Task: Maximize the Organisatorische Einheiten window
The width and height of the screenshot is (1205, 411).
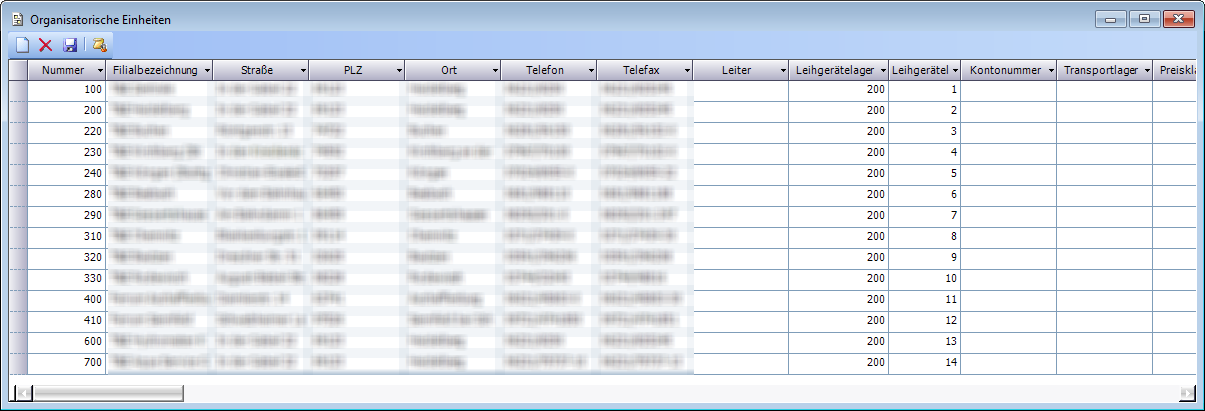Action: click(1144, 19)
